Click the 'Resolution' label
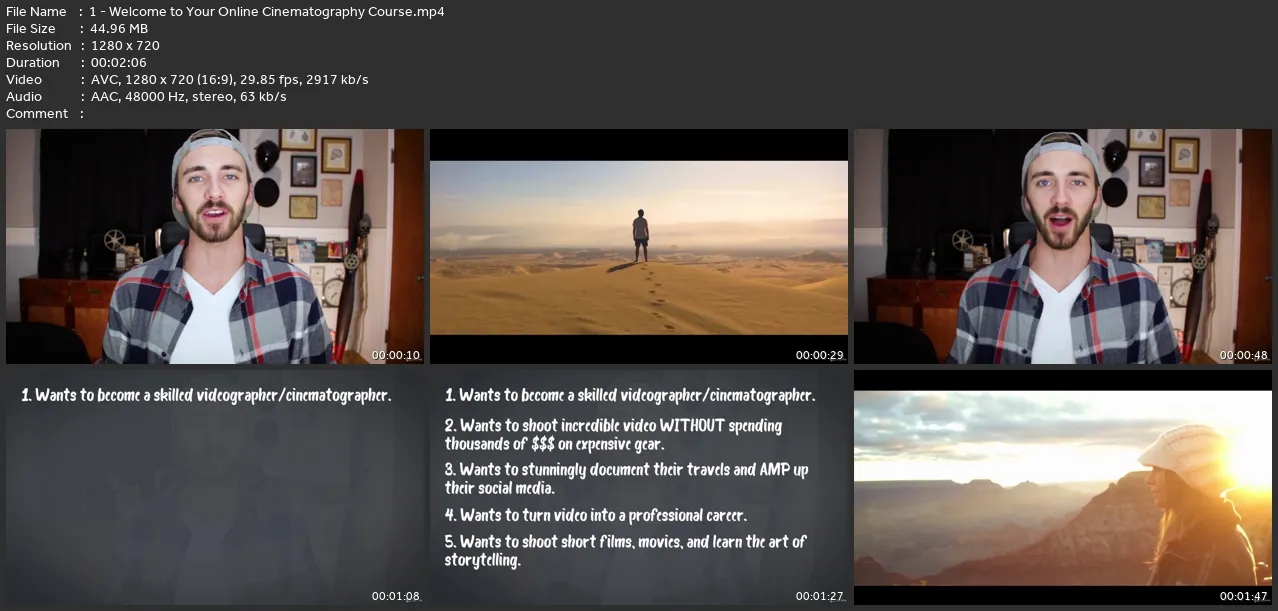Screen dimensions: 1278x611 (x=39, y=46)
